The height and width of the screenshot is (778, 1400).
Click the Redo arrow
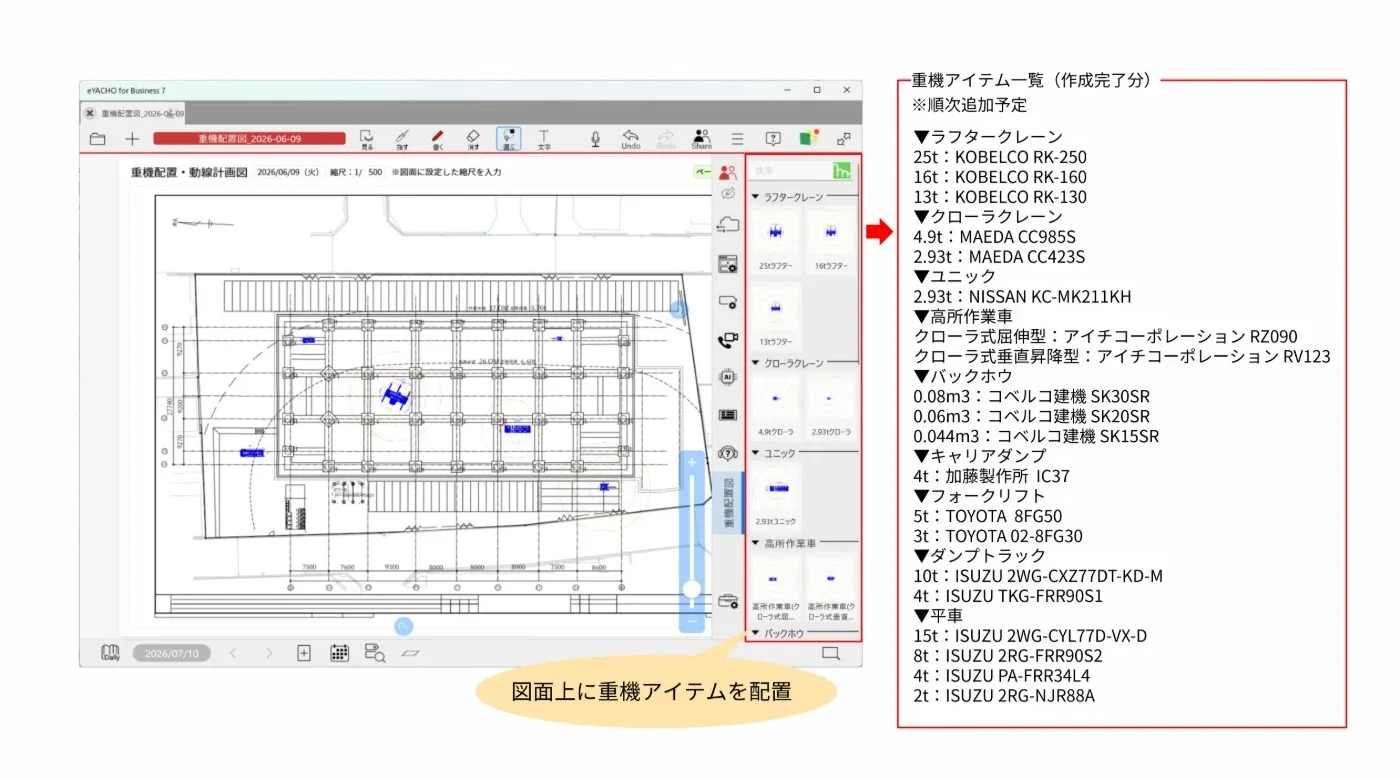666,139
